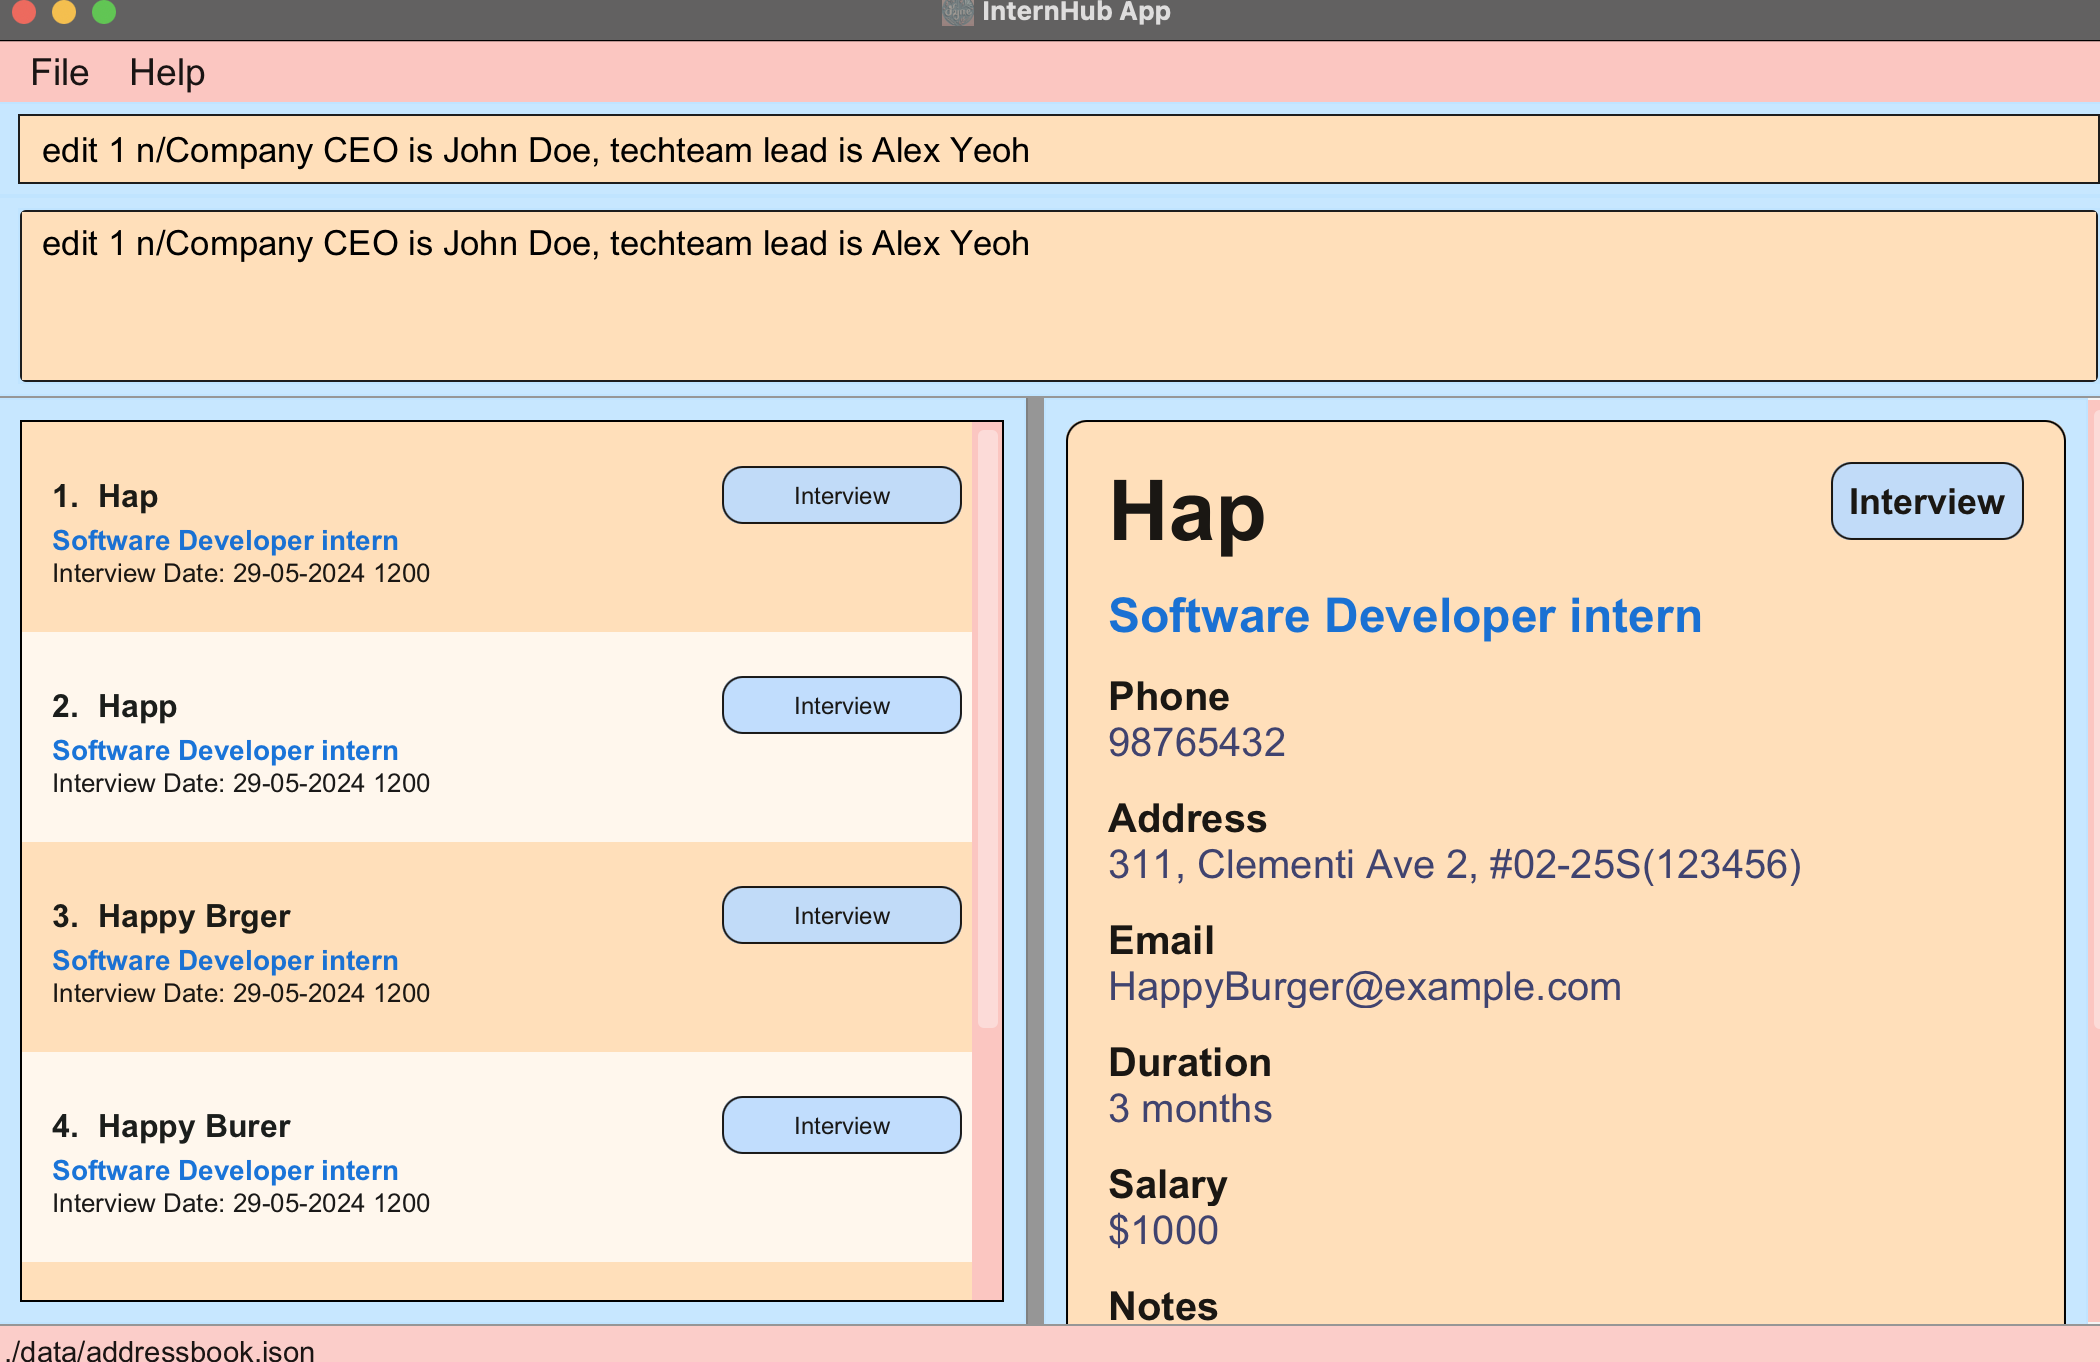The image size is (2100, 1362).
Task: Click Interview button for Happy Brger entry
Action: [841, 916]
